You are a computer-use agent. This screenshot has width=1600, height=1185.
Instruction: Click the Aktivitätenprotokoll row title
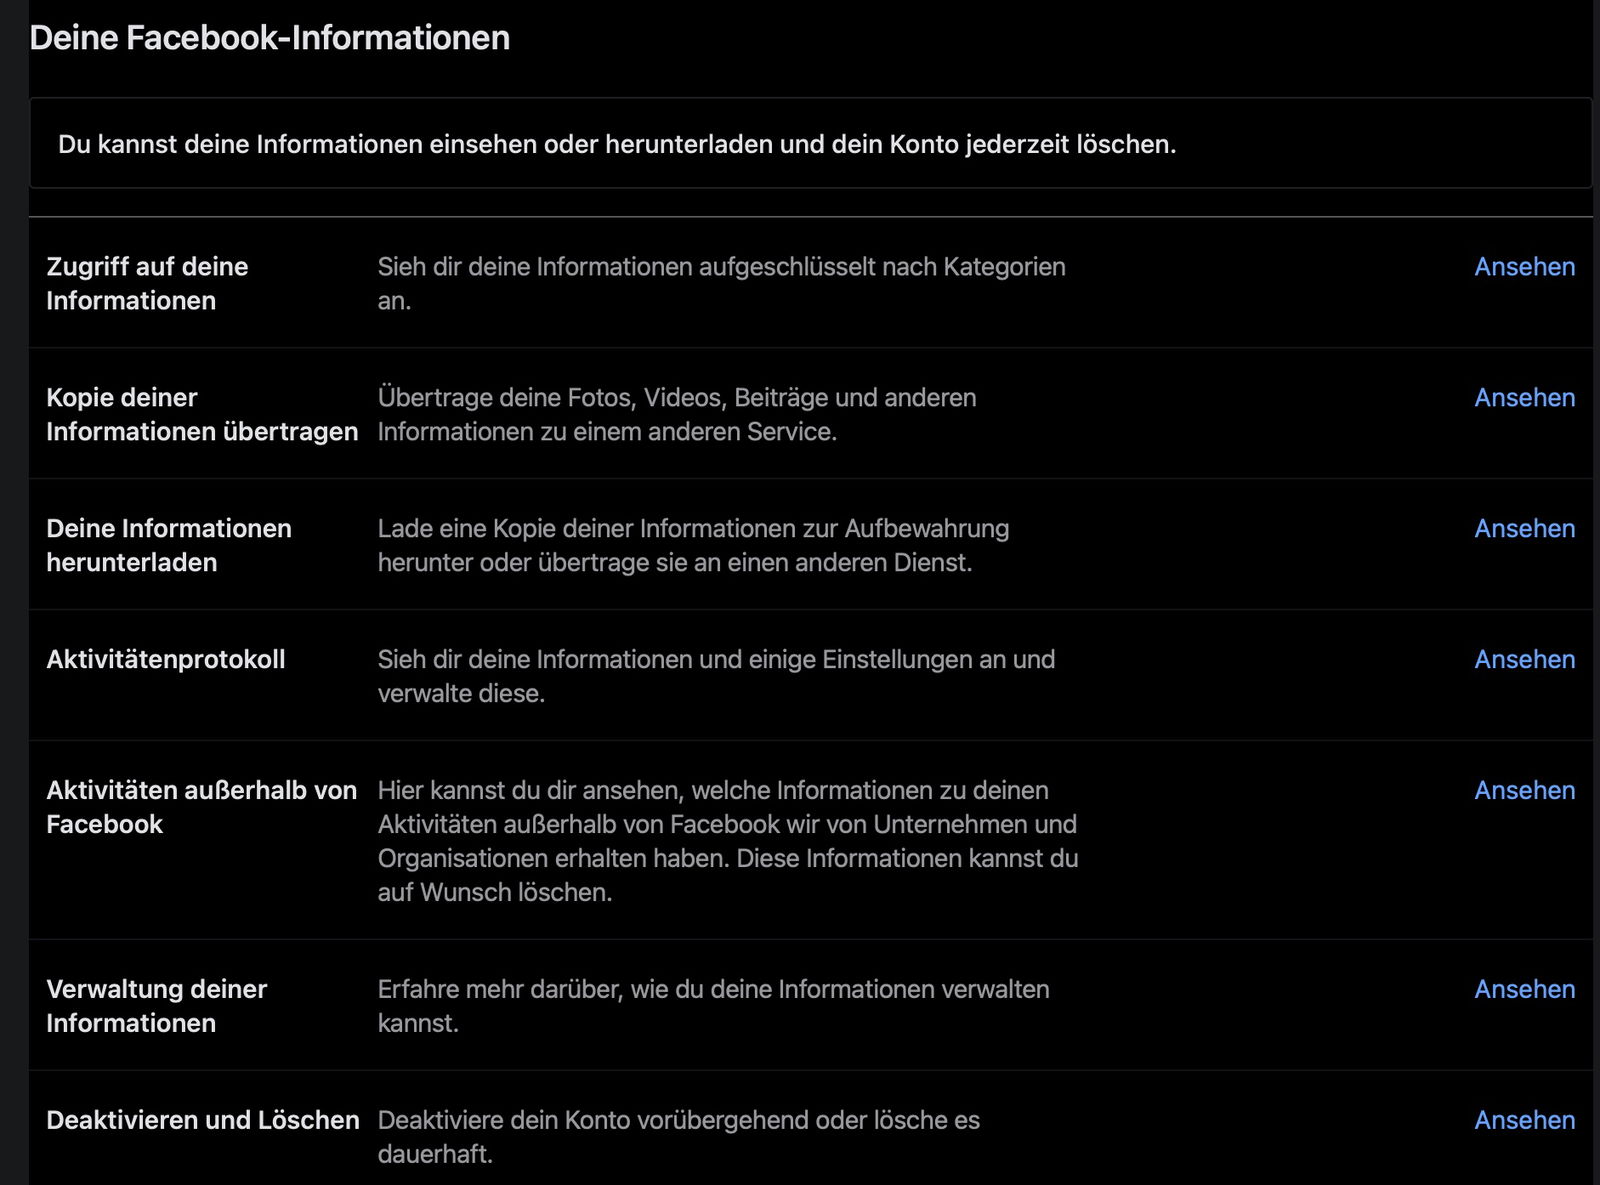click(166, 660)
